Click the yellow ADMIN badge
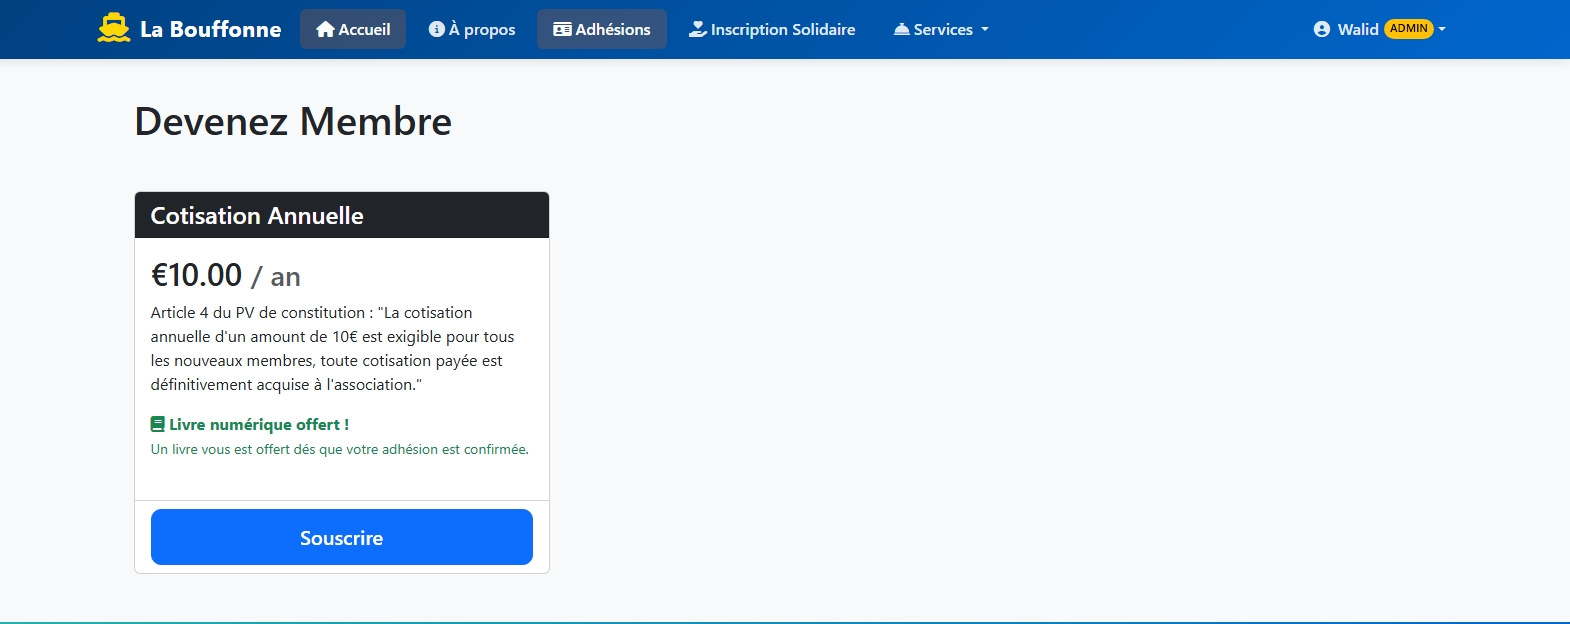1570x624 pixels. [1409, 29]
